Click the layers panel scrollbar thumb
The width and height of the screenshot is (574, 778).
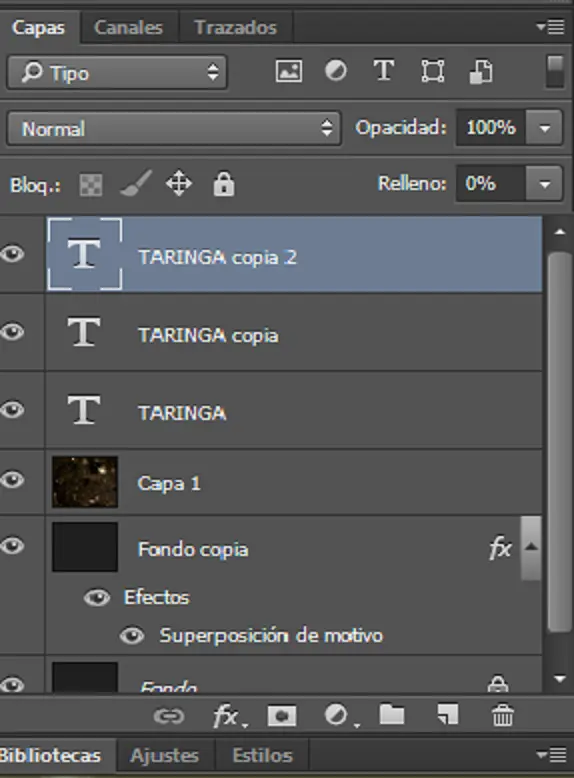pyautogui.click(x=560, y=442)
